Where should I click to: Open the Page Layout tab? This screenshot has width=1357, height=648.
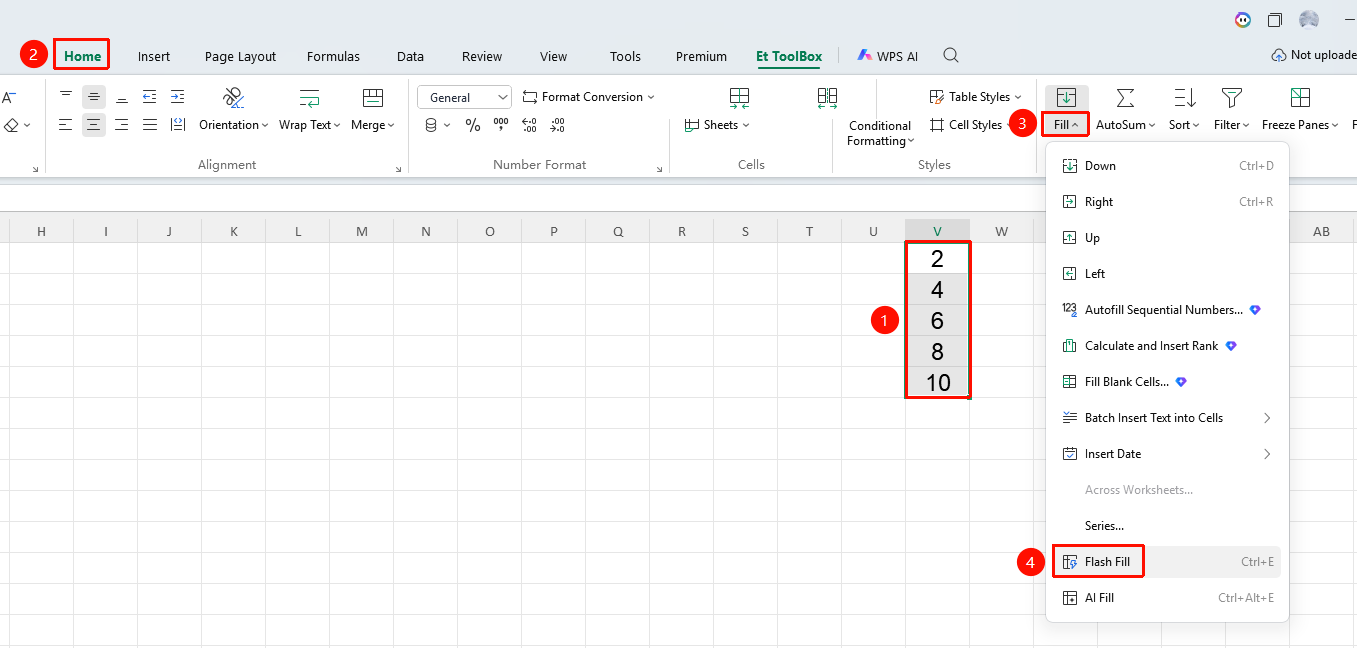[x=240, y=57]
